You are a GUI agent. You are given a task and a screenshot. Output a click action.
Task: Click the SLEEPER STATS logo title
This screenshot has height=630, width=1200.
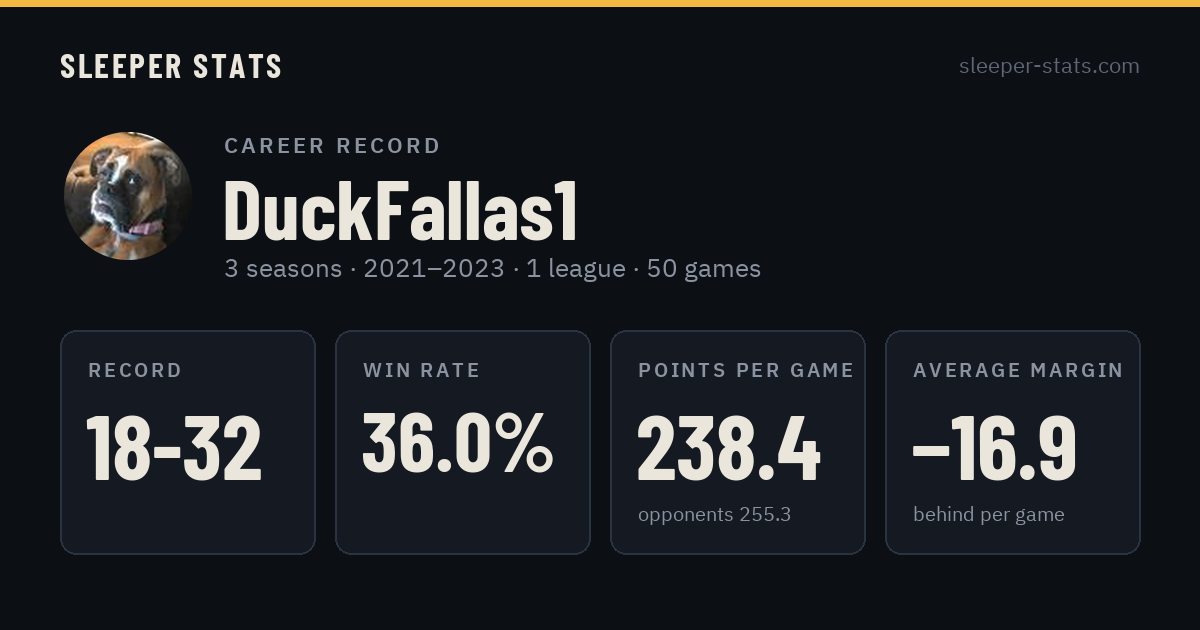pos(171,66)
